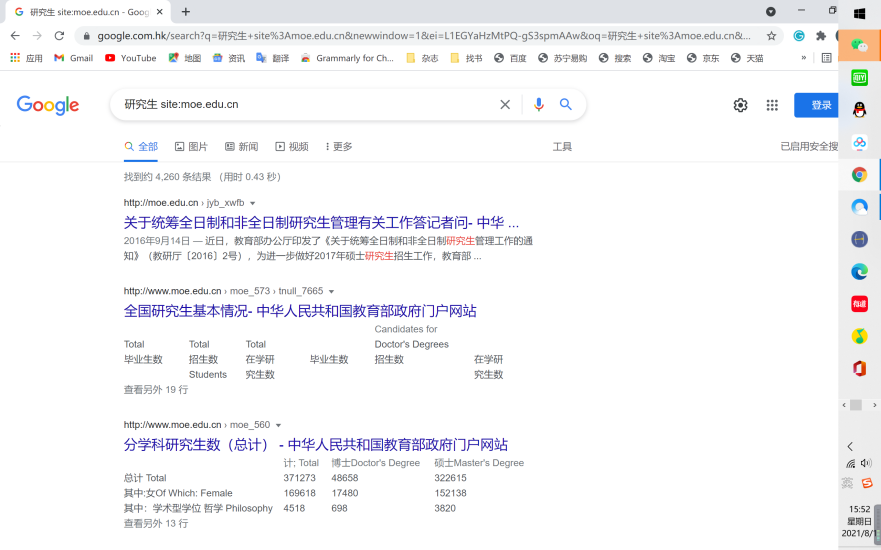Click the Grammarly extension icon
This screenshot has width=881, height=550.
[x=798, y=36]
